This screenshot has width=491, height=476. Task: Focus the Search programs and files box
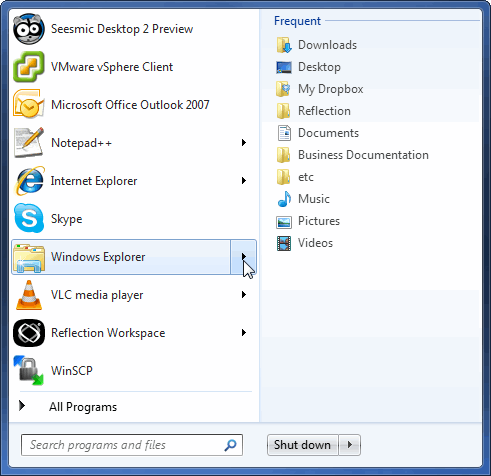tap(132, 445)
